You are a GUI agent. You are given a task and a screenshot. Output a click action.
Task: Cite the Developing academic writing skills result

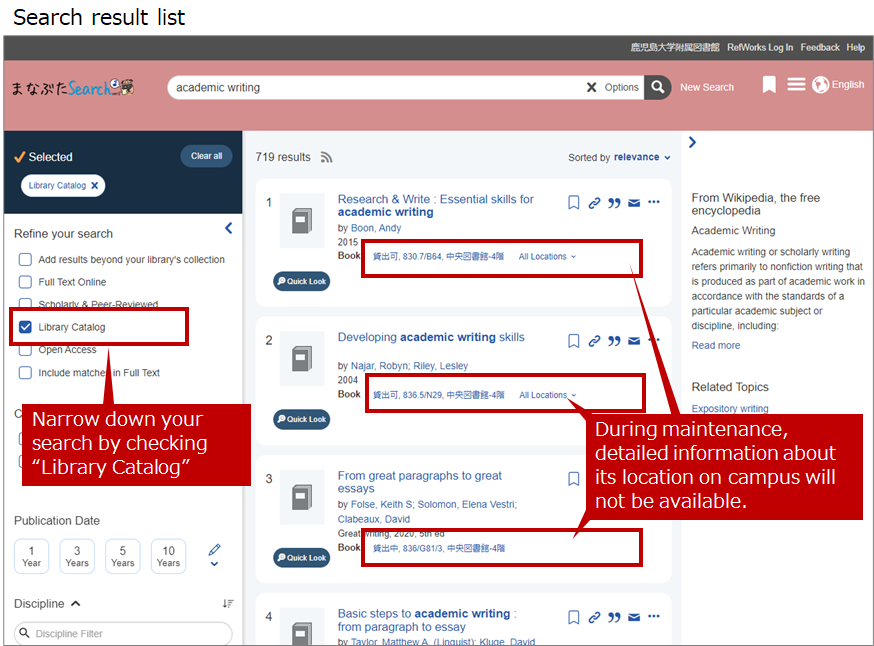coord(614,341)
